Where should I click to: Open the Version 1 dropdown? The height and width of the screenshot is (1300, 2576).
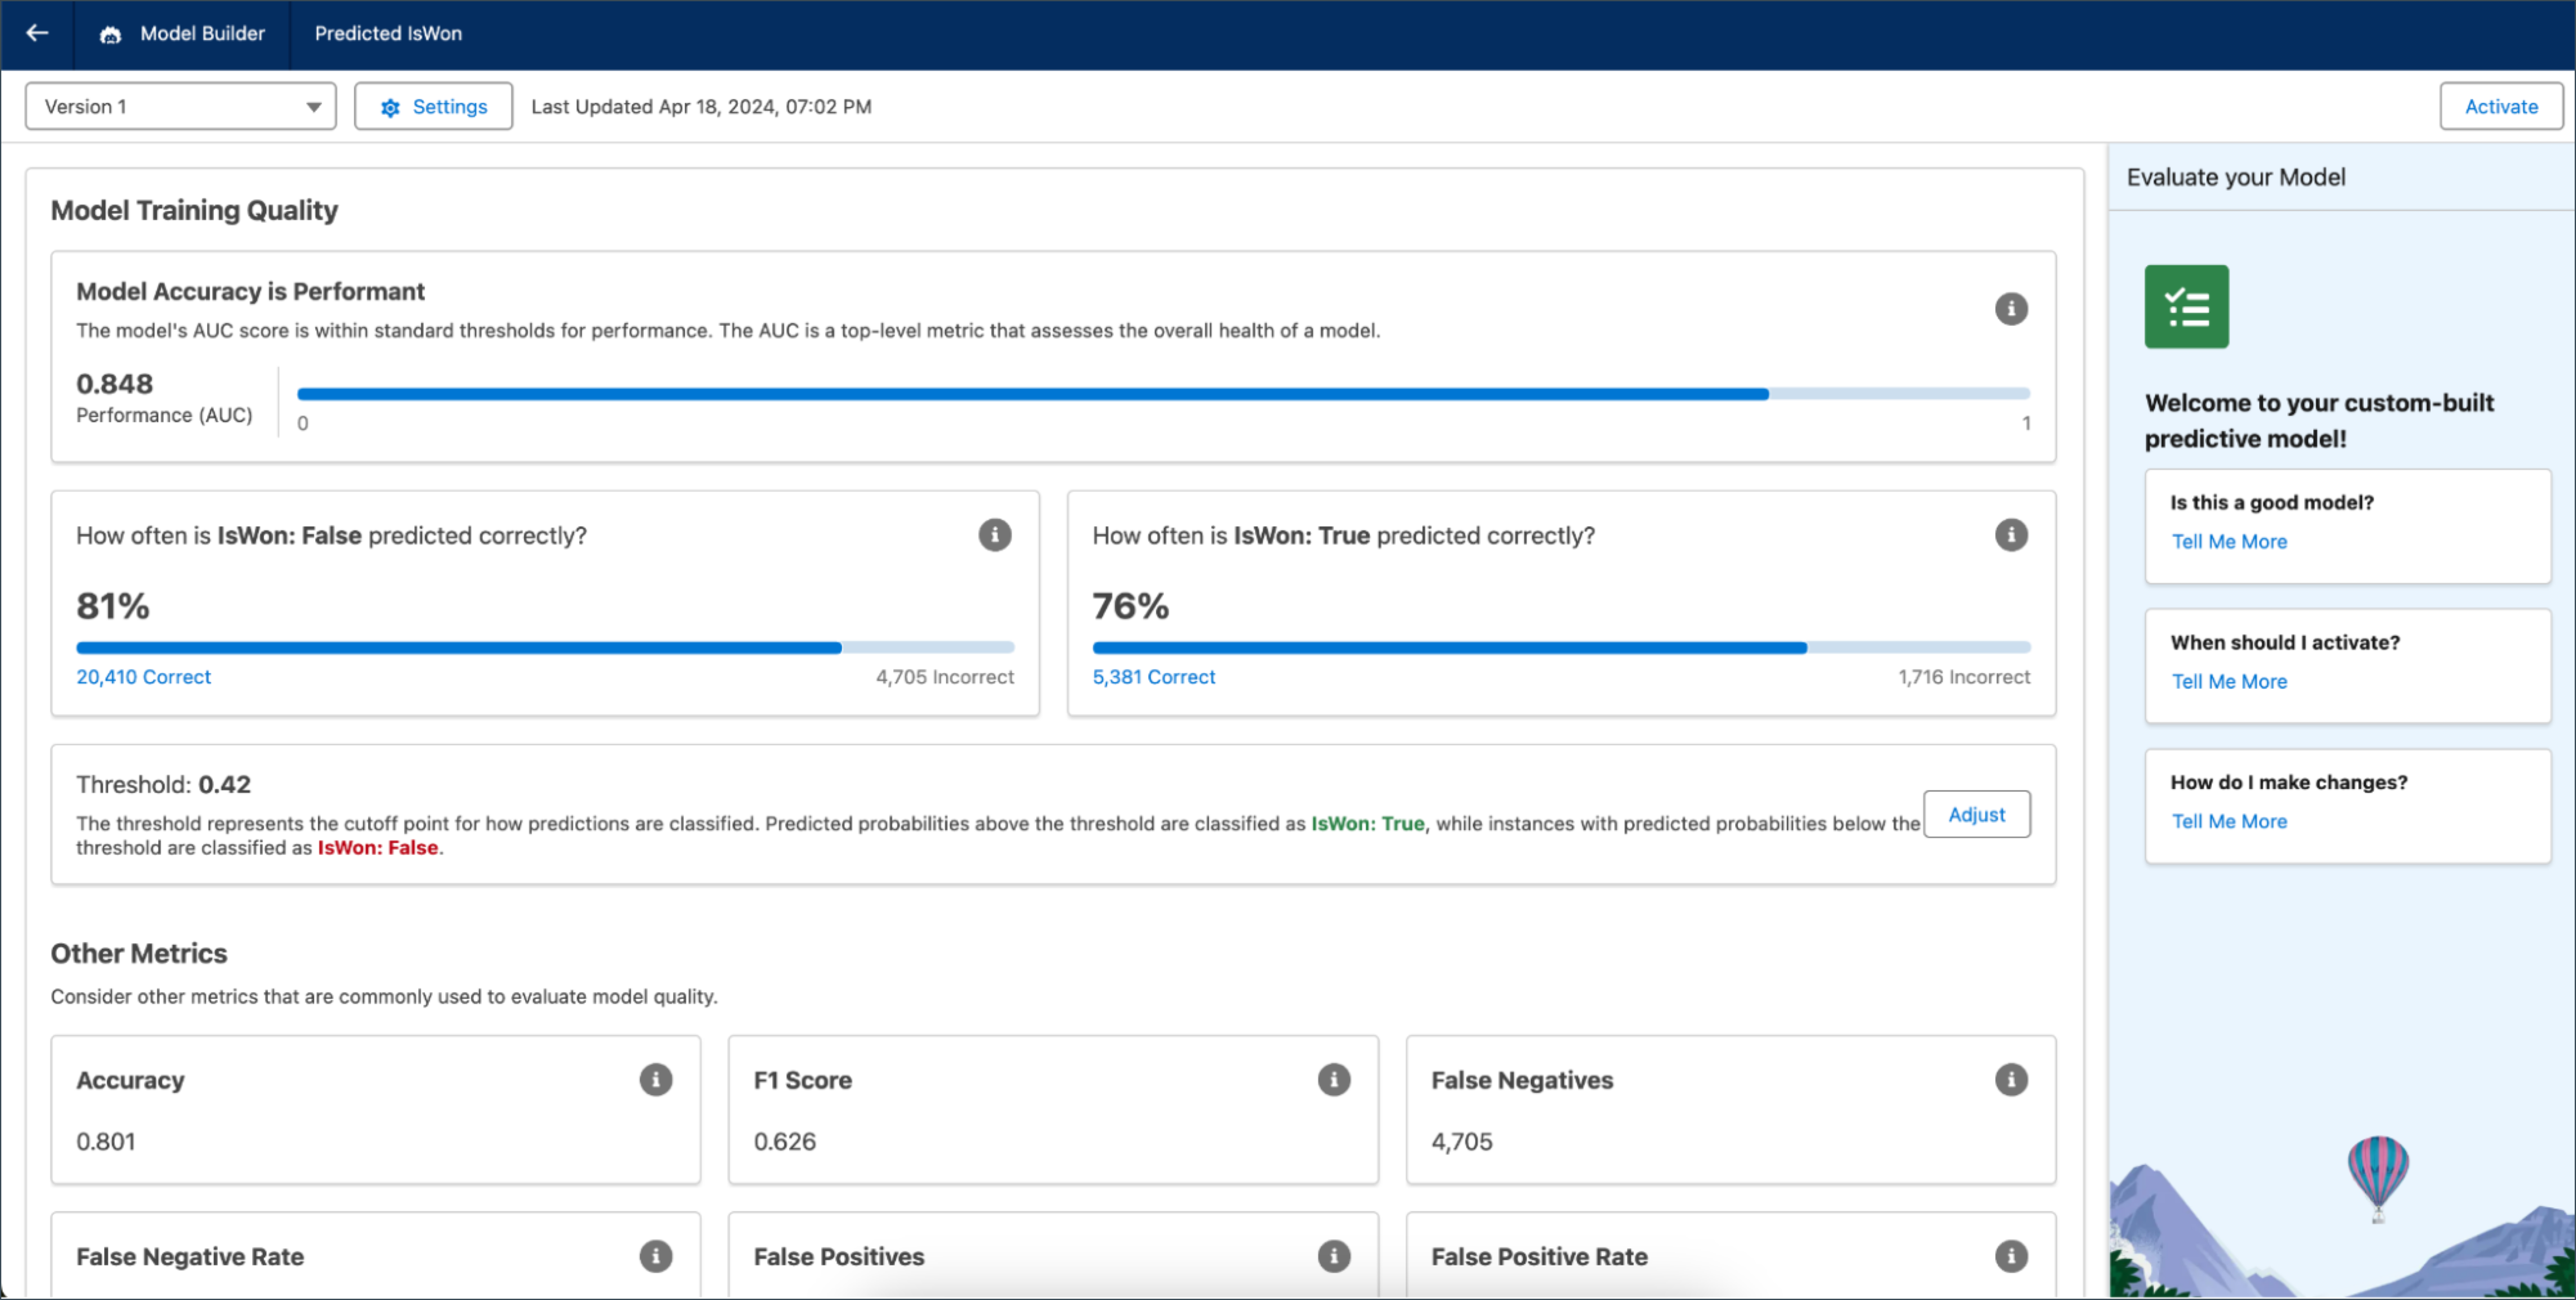(x=181, y=106)
